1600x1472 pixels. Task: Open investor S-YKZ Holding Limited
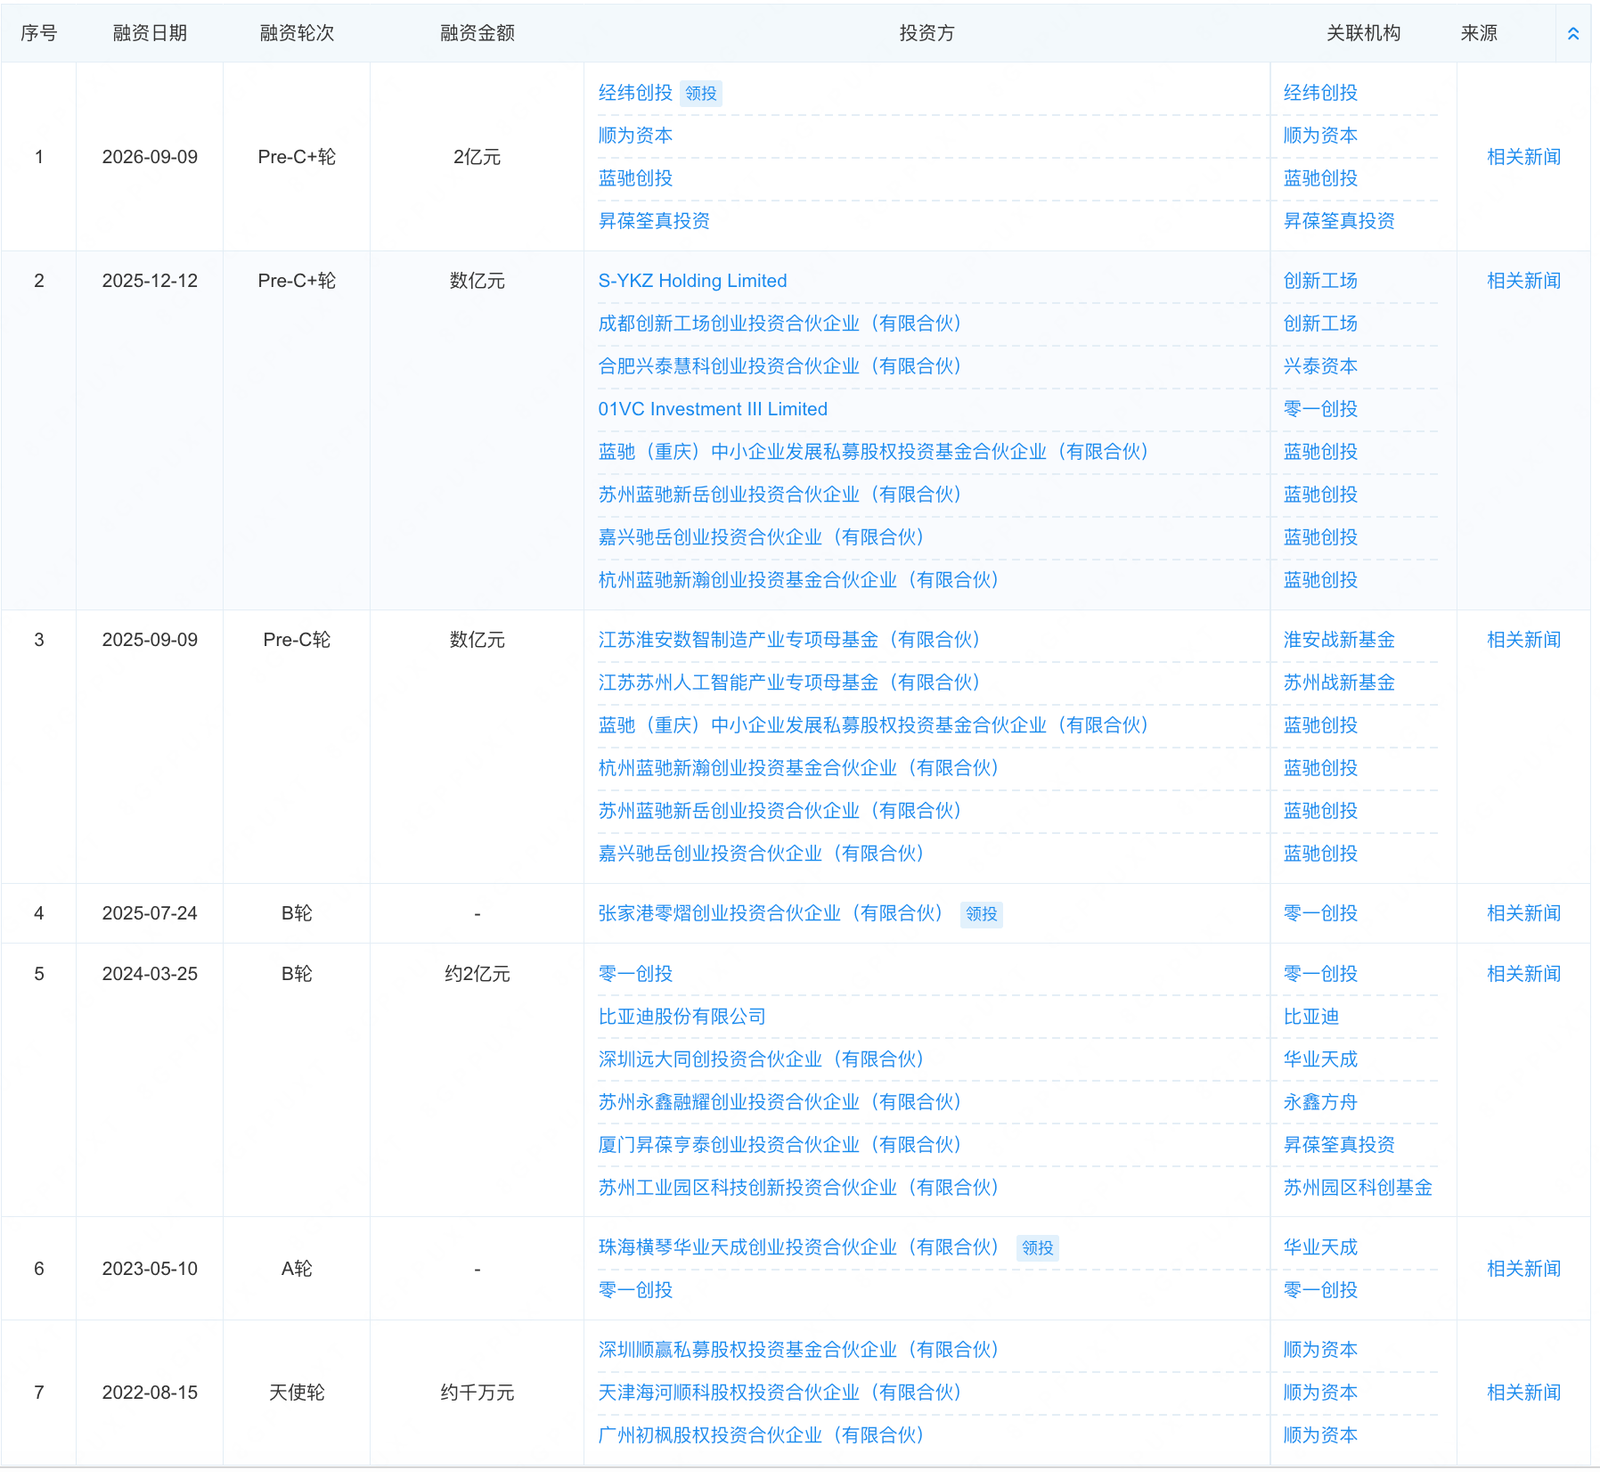pos(692,281)
